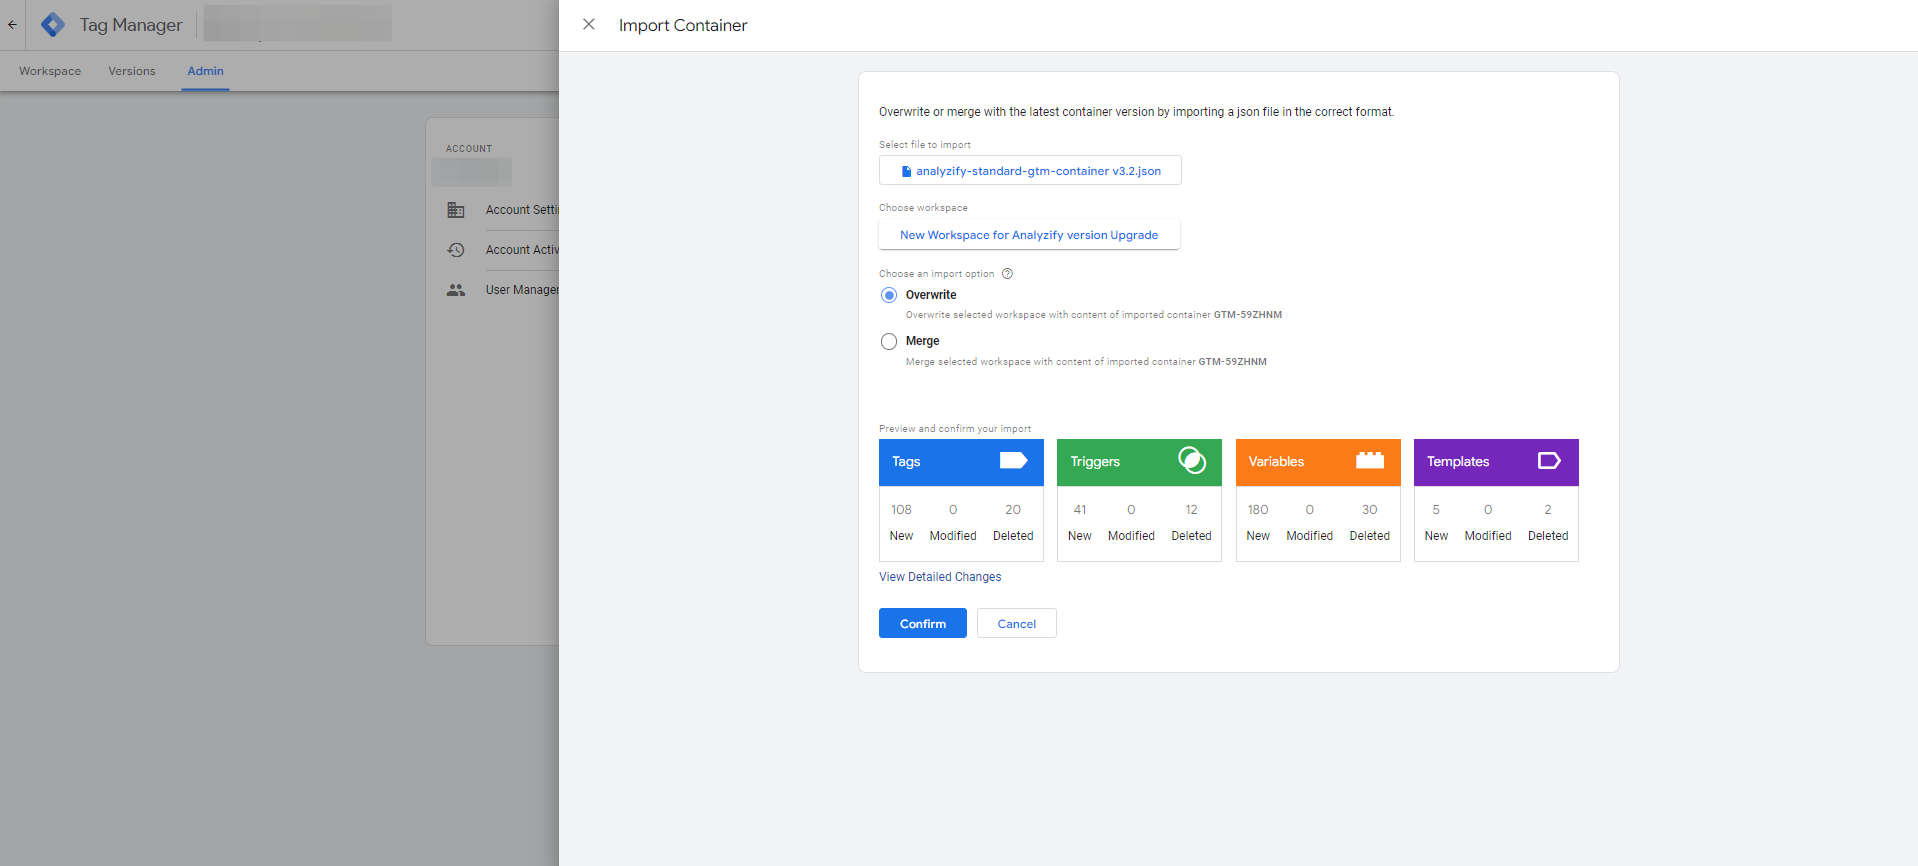Choose the analyzify-standard-gtm-container v3.2.json file field
Screen dimensions: 1918x866
(x=1030, y=171)
